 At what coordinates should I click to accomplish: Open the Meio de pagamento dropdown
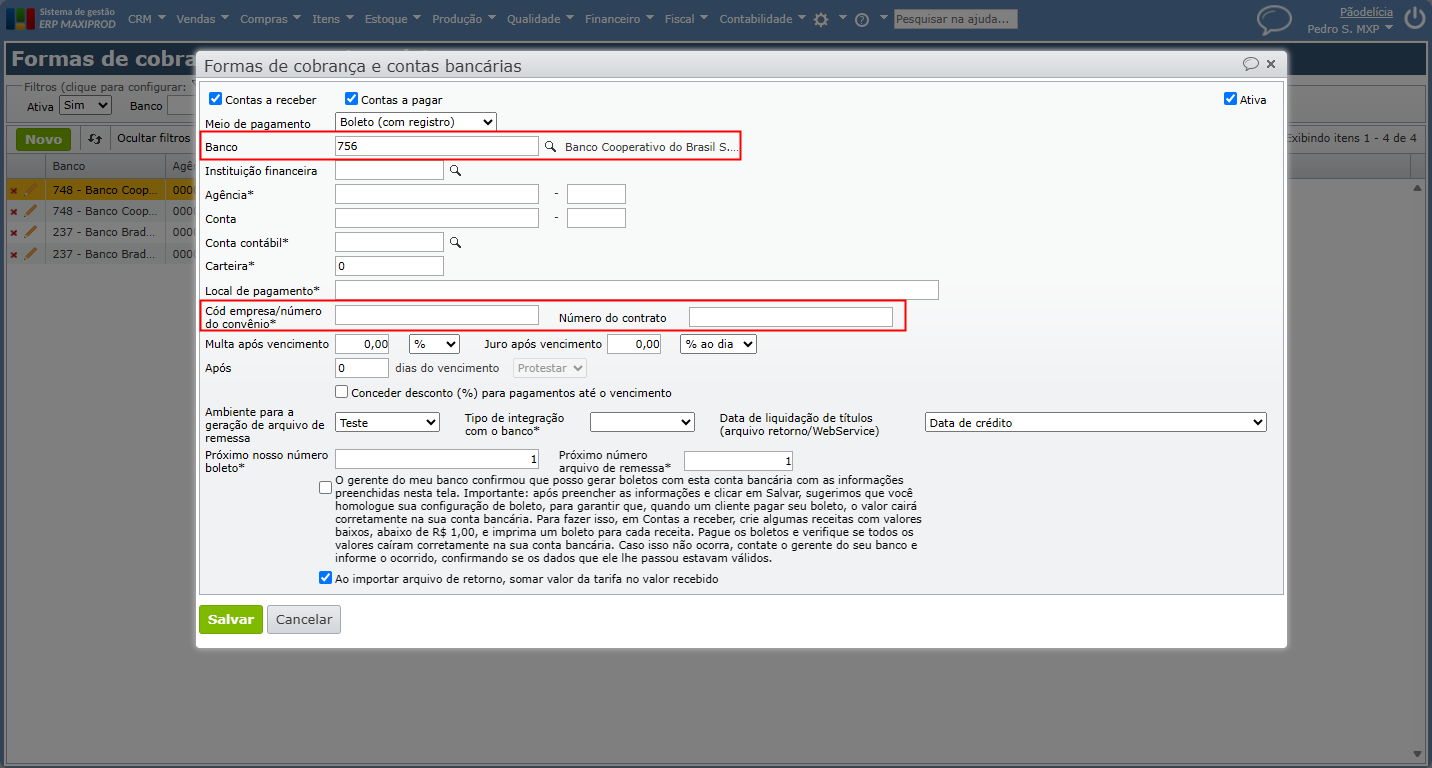click(x=416, y=122)
